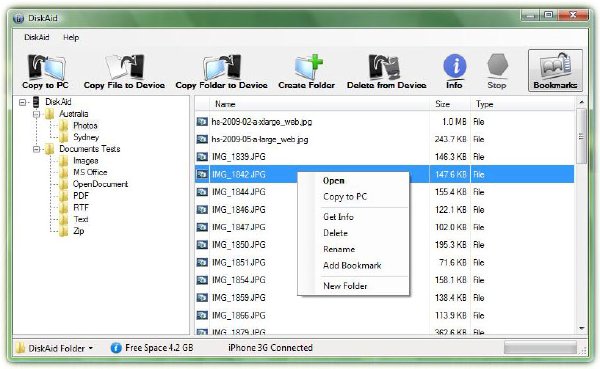Select the RTF folder in tree
Screen dimensions: 600x369
(81, 207)
